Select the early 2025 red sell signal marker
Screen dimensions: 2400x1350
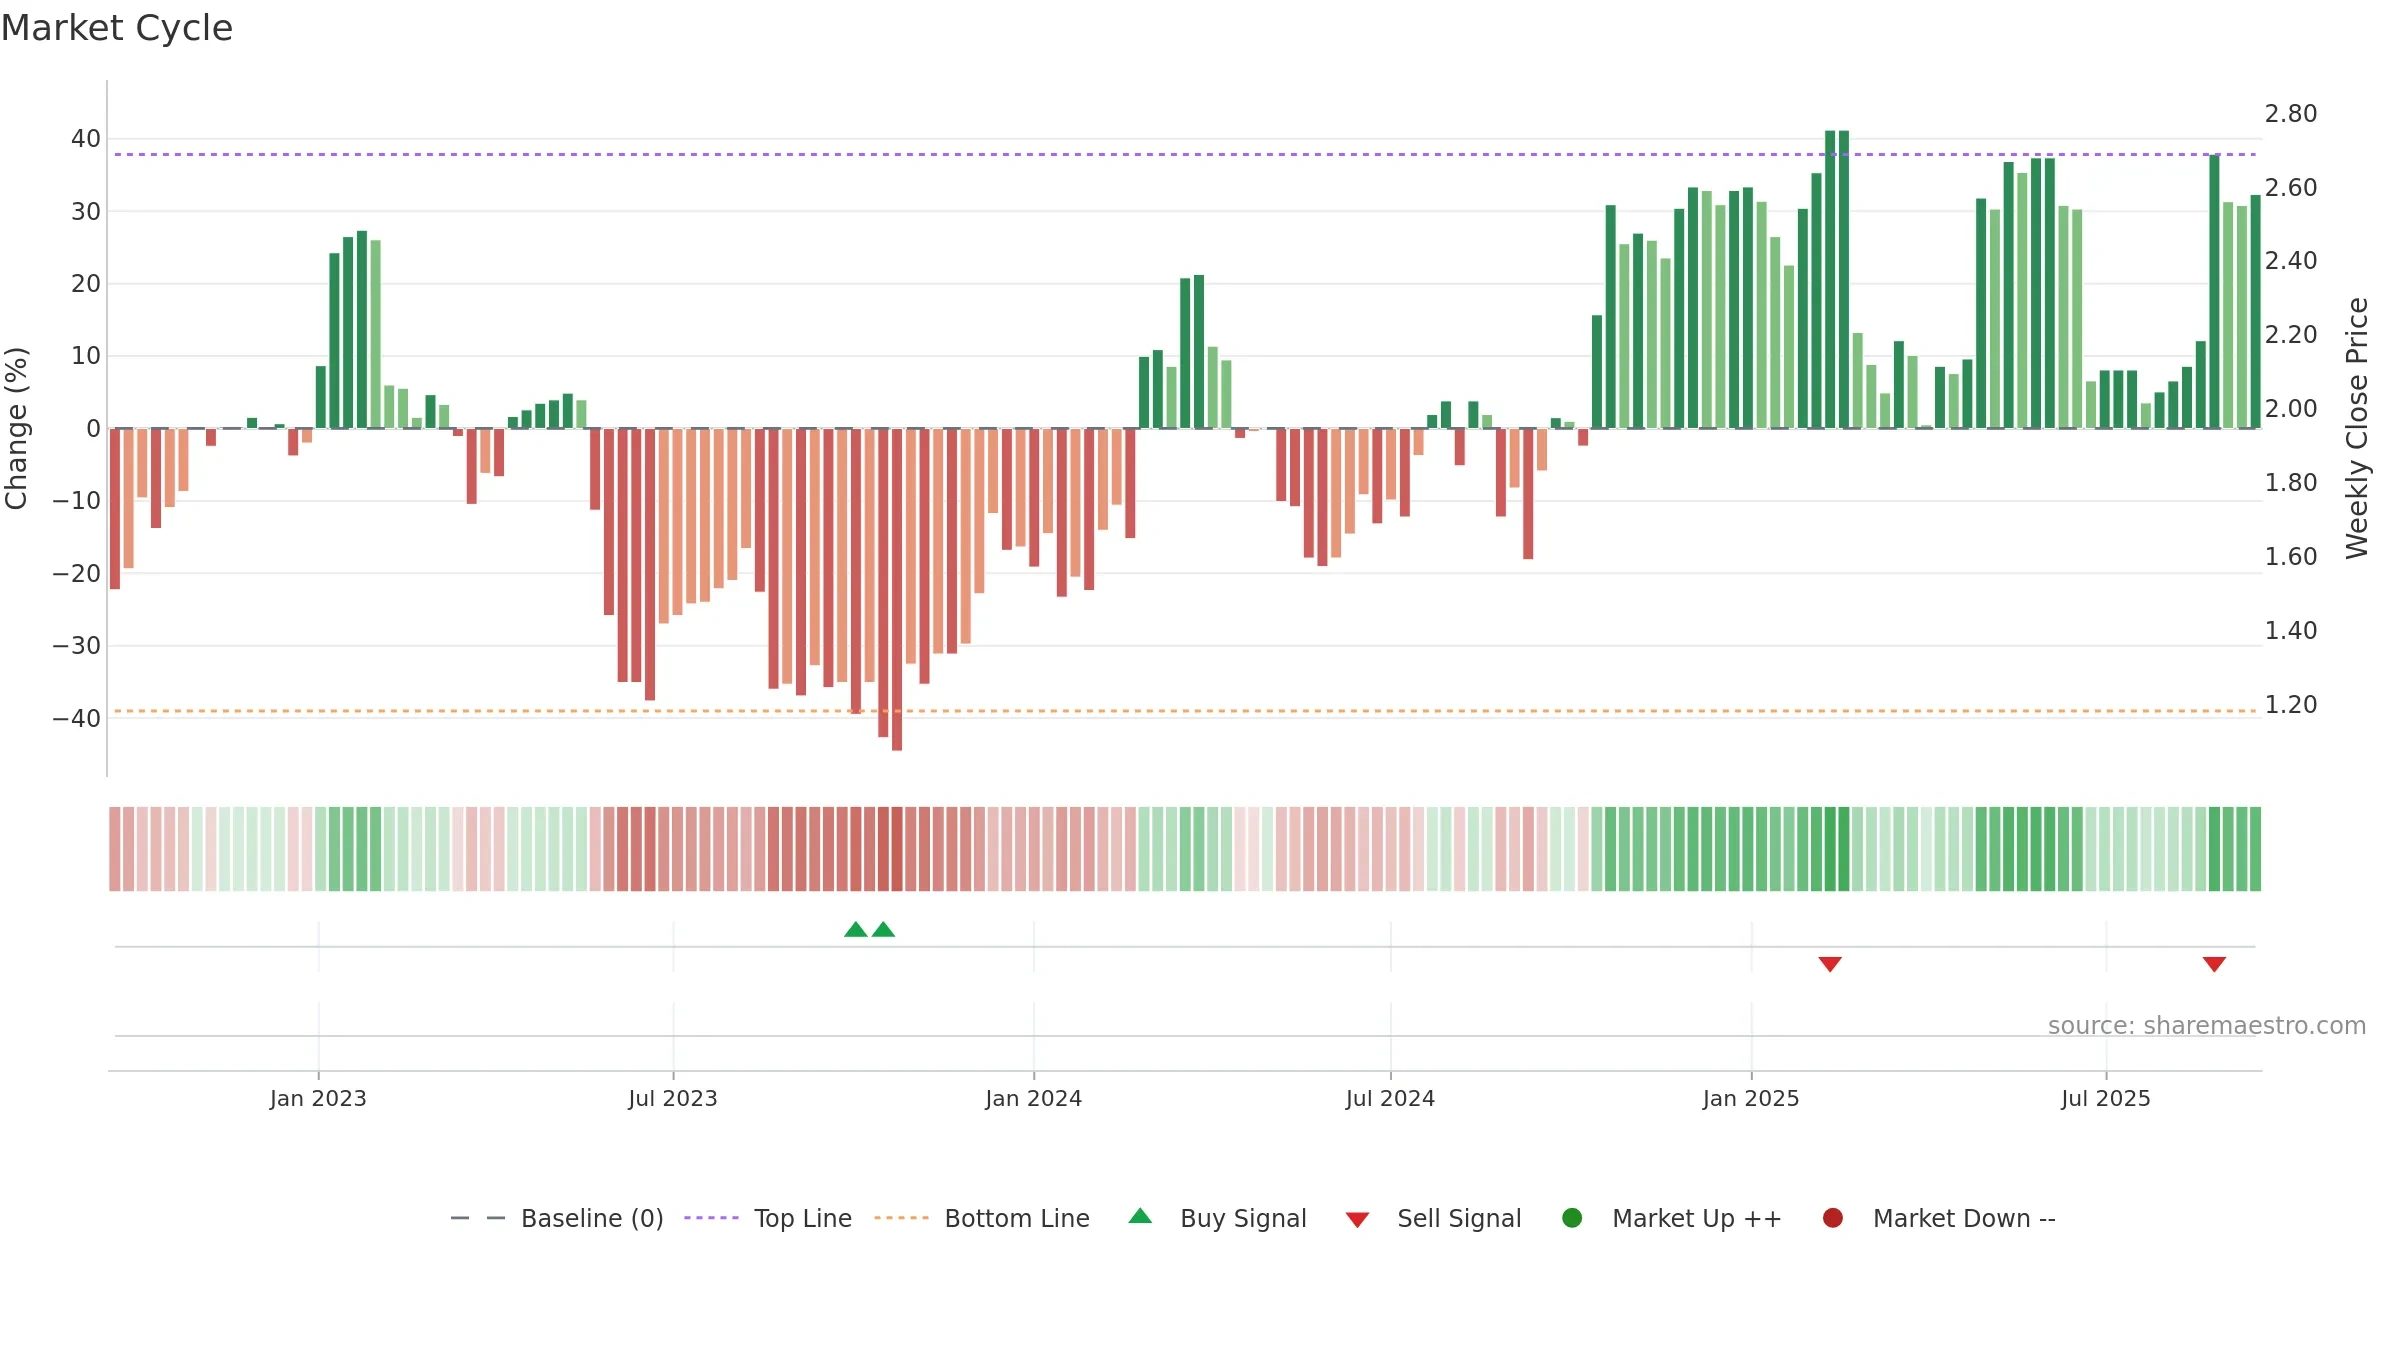click(x=1830, y=964)
